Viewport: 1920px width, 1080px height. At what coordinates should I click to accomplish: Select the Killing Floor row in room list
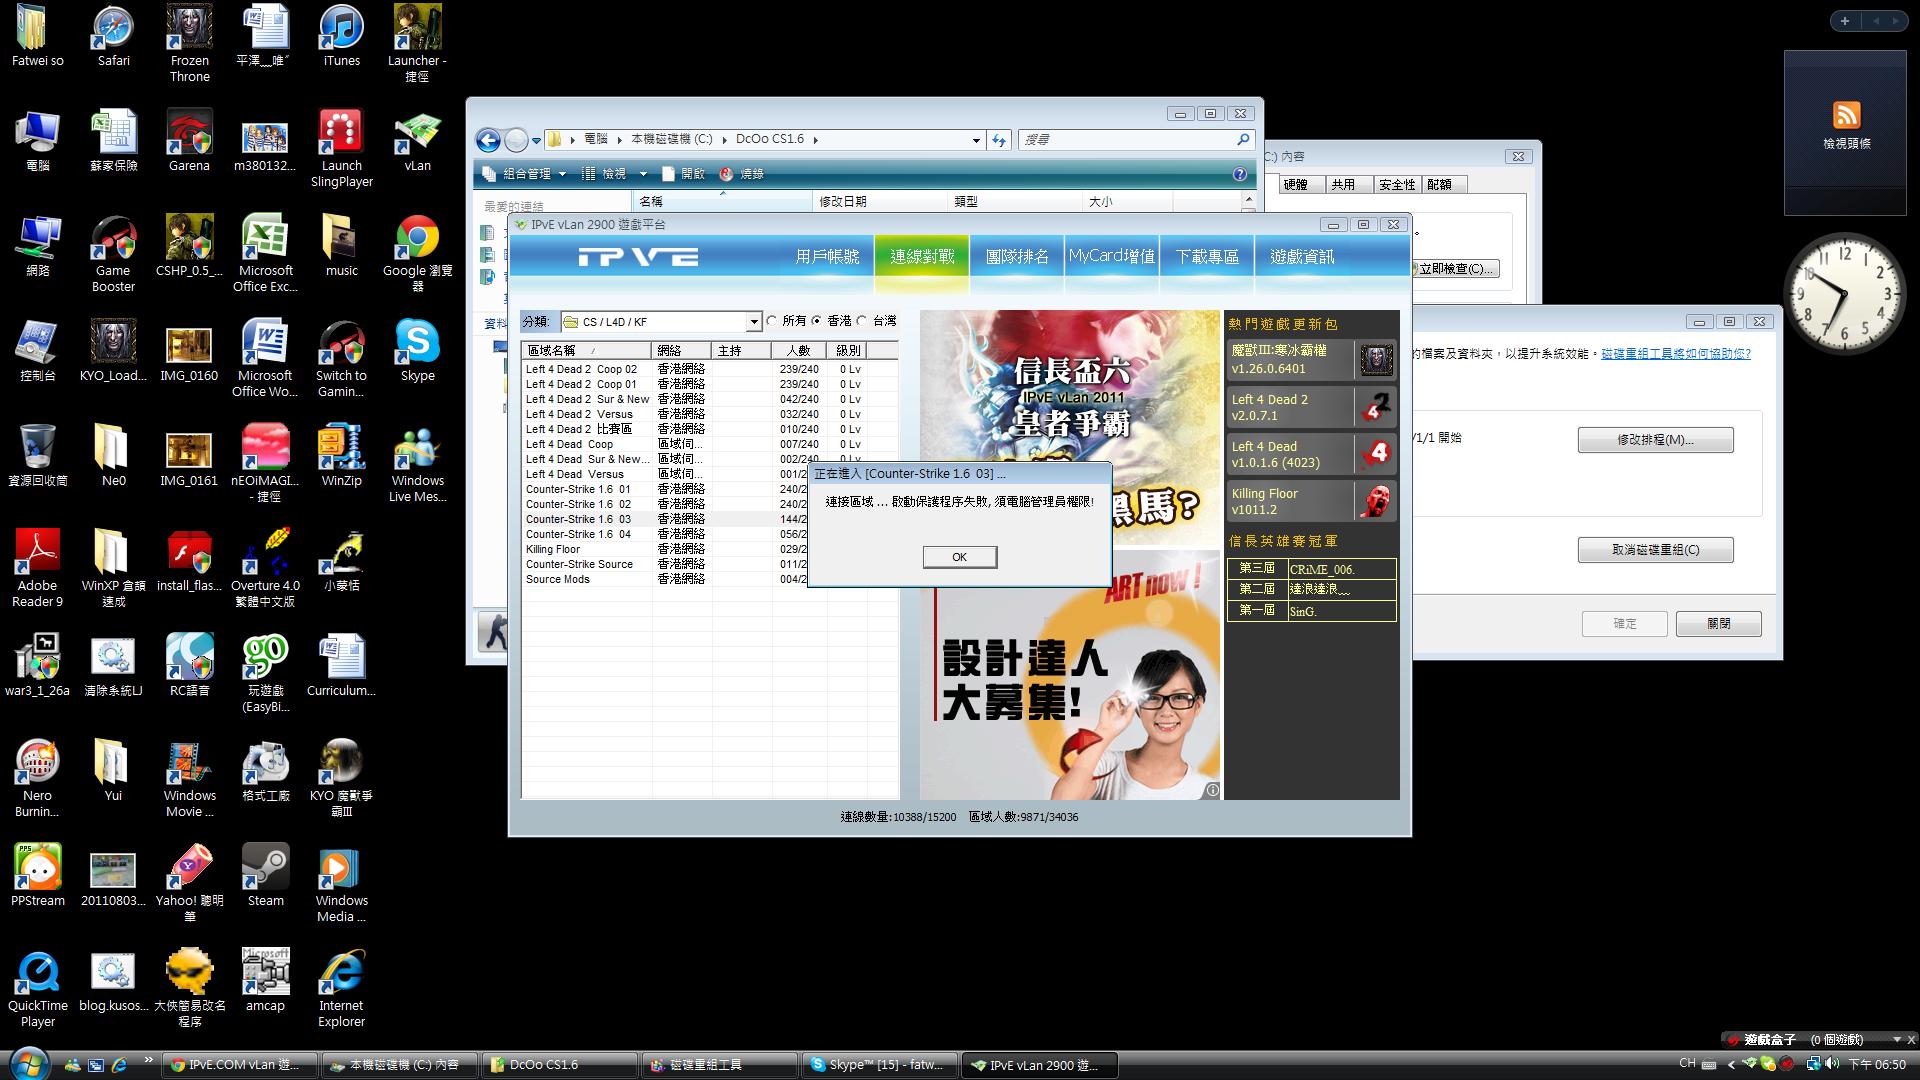click(x=553, y=549)
